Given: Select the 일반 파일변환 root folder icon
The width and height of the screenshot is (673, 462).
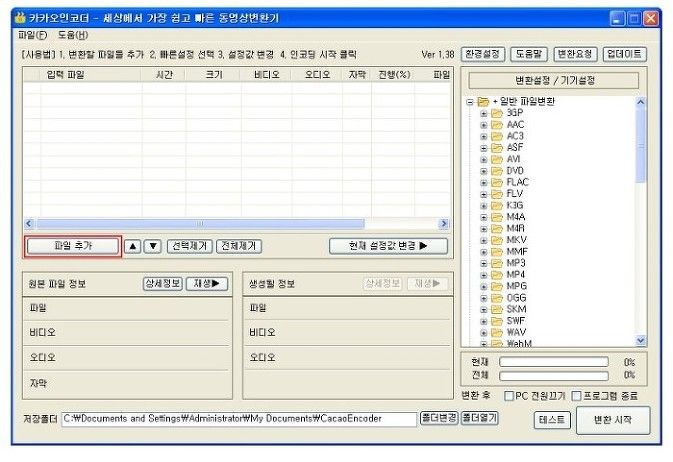Looking at the screenshot, I should pyautogui.click(x=483, y=102).
